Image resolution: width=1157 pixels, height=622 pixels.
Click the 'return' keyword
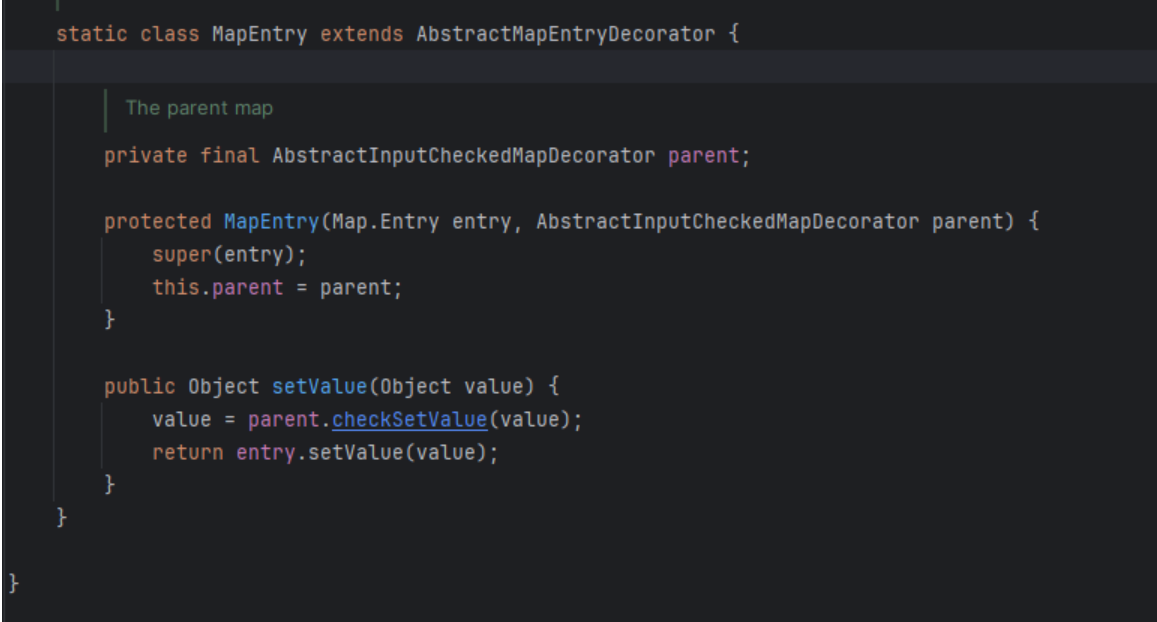[x=187, y=452]
